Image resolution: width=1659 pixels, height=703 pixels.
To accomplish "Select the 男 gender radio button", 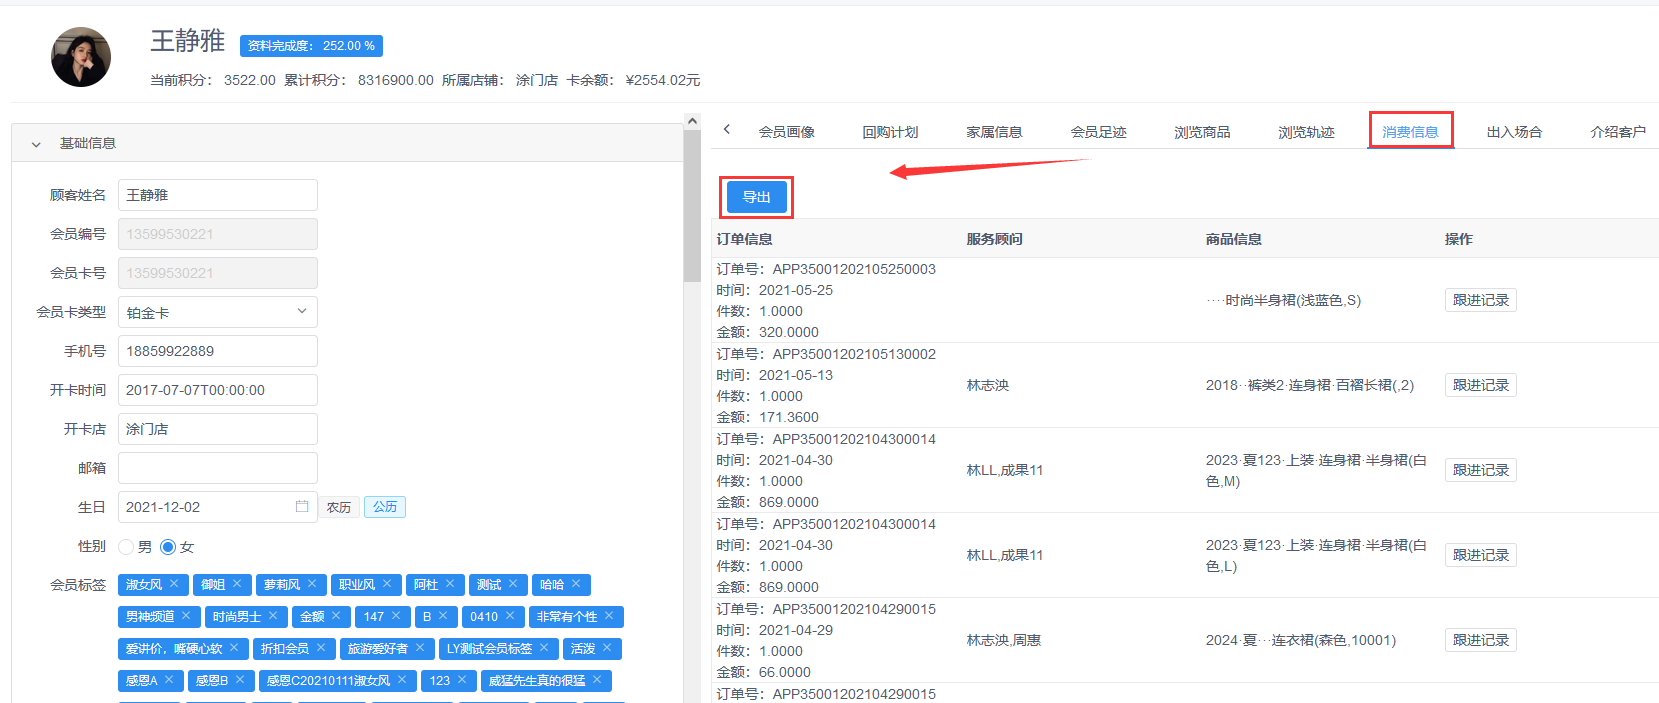I will (126, 547).
